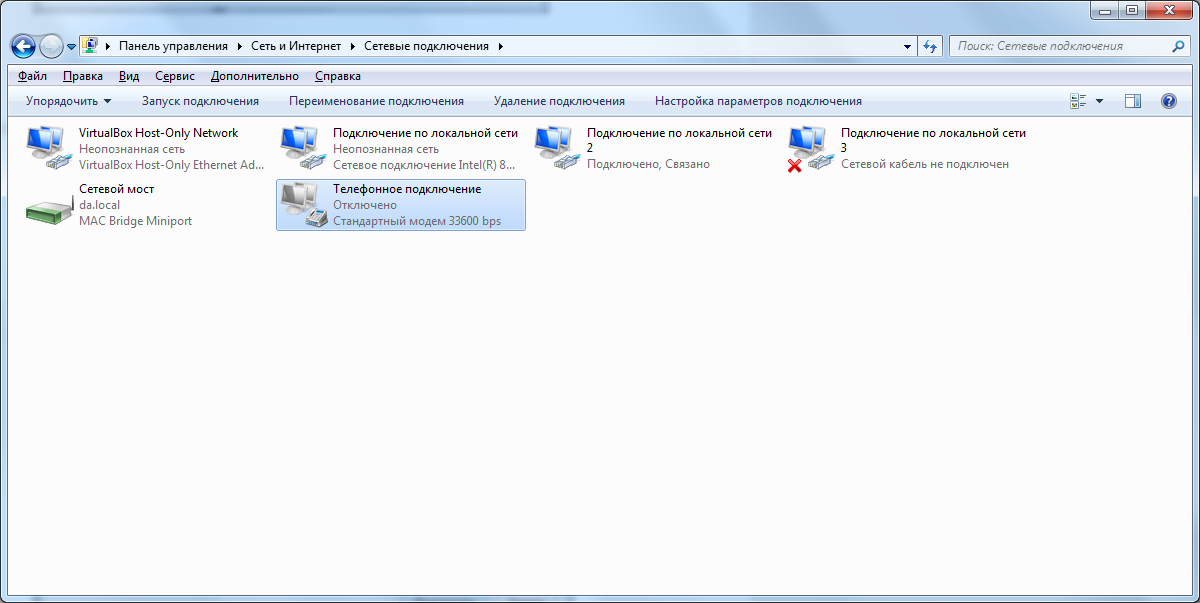This screenshot has height=603, width=1200.
Task: Select Сетевые подключения breadcrumb segment
Action: (x=426, y=46)
